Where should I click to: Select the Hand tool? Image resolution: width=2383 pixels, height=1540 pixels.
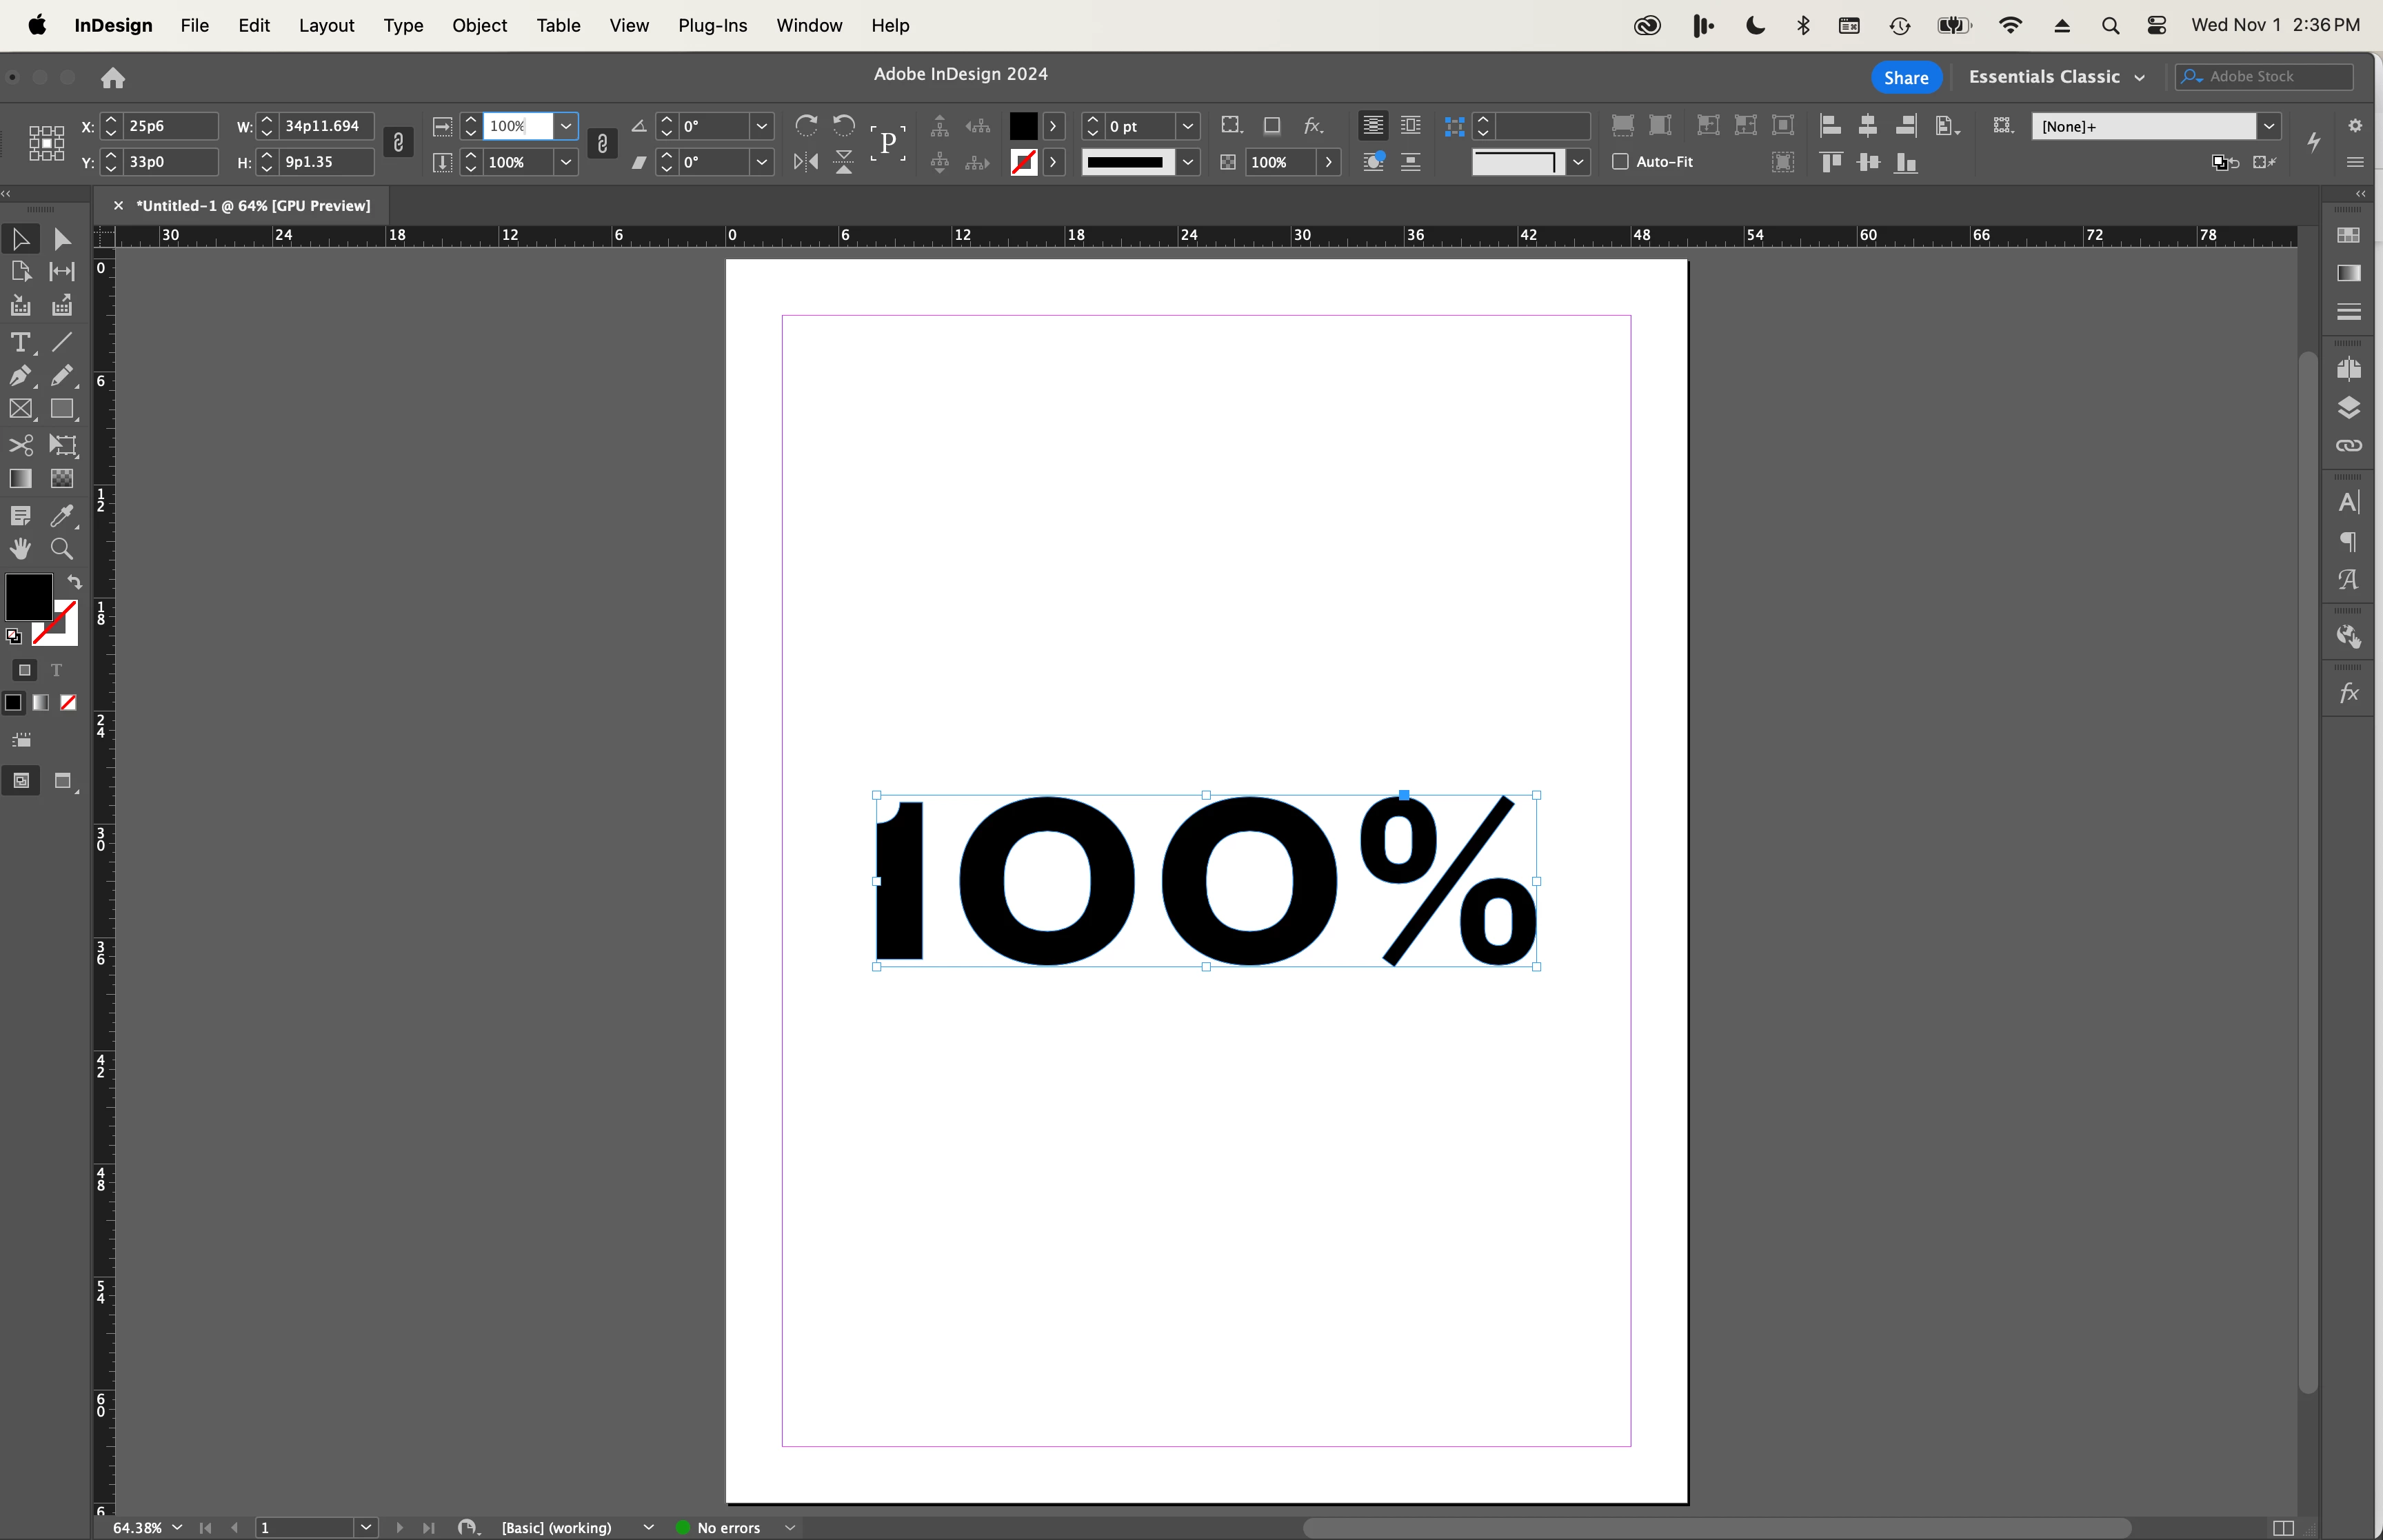coord(19,549)
